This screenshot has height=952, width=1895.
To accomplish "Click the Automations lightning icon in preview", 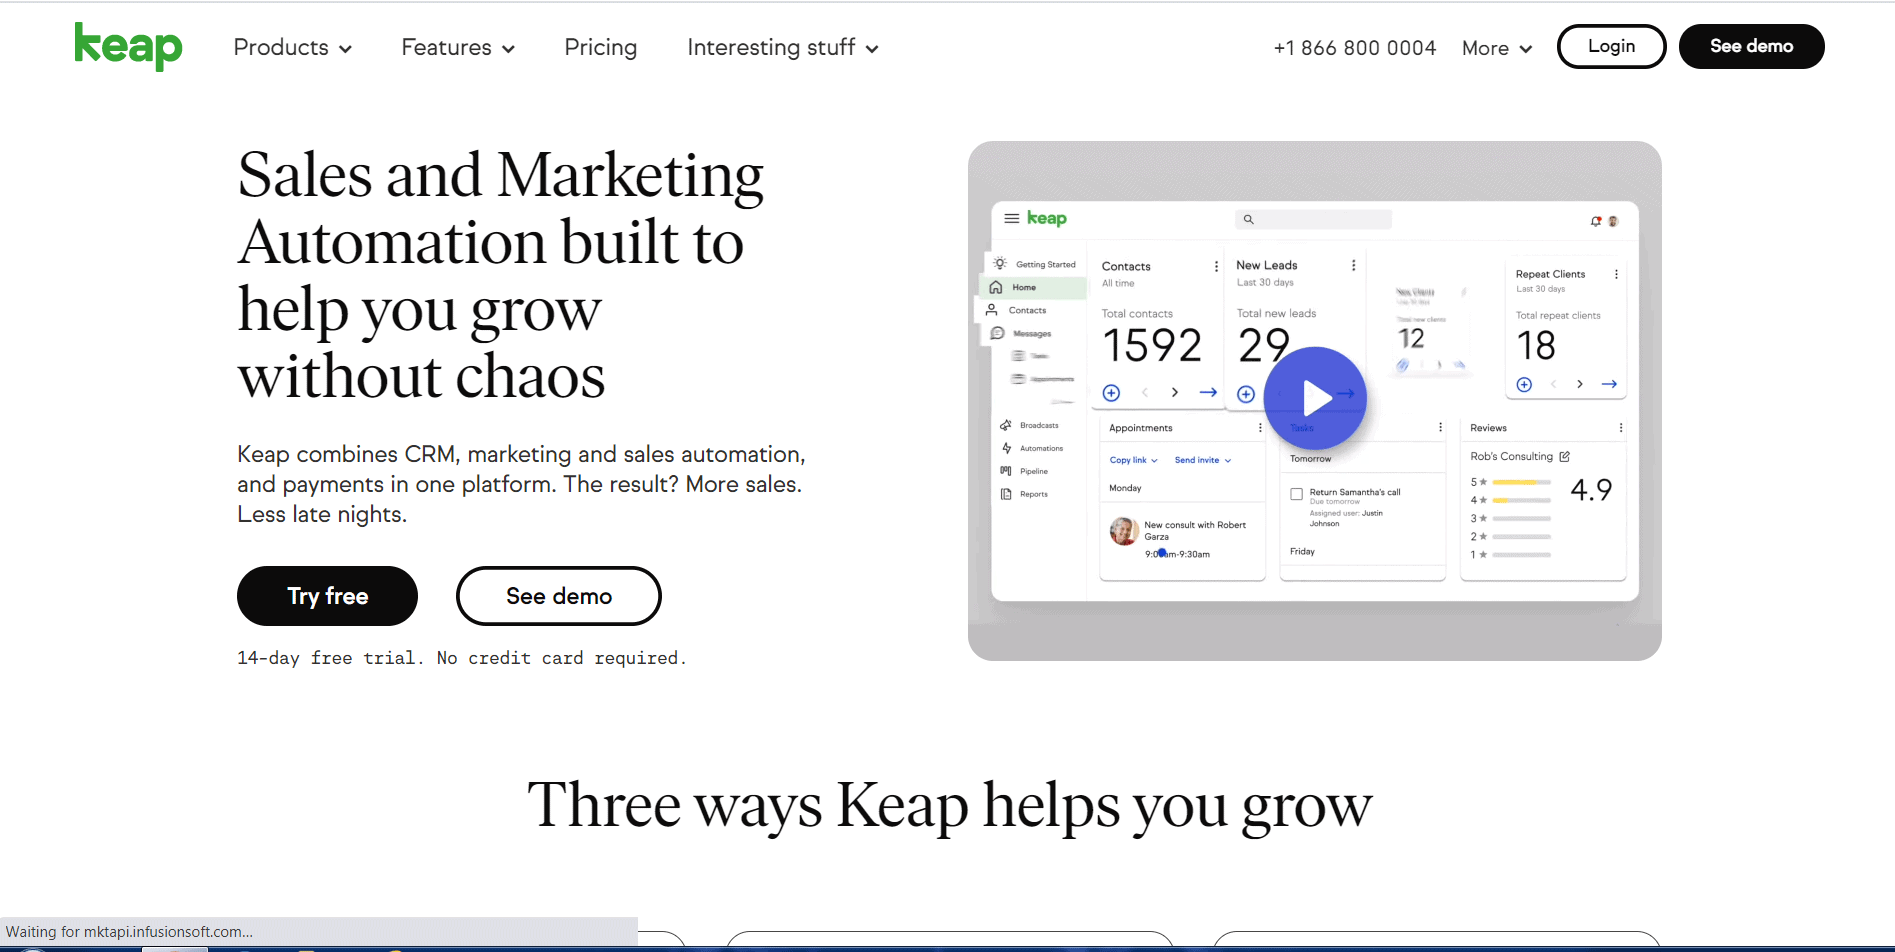I will (1006, 448).
